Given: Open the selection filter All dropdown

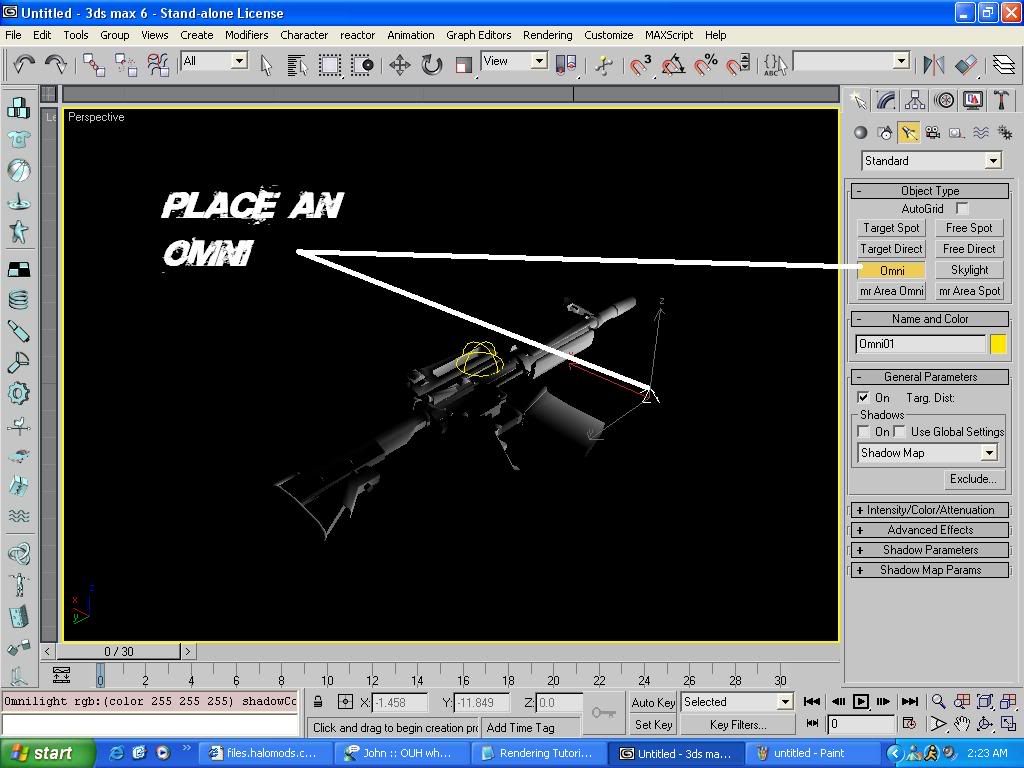Looking at the screenshot, I should (214, 61).
